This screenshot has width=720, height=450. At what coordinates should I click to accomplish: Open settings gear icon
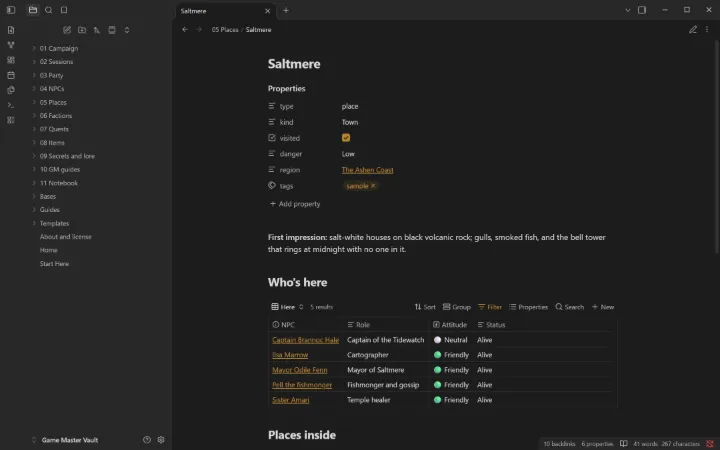click(x=161, y=439)
